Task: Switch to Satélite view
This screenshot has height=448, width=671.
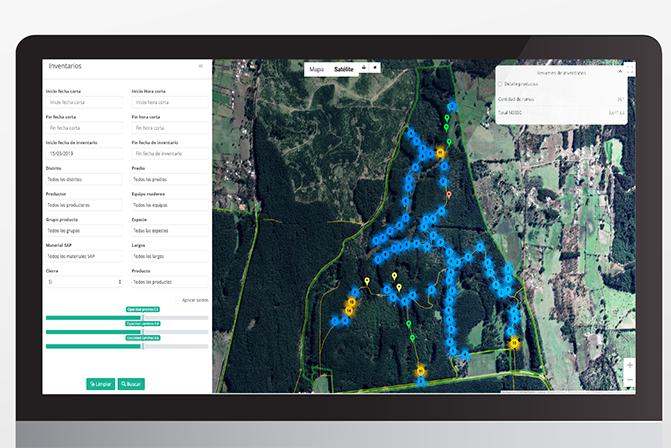Action: pyautogui.click(x=344, y=69)
